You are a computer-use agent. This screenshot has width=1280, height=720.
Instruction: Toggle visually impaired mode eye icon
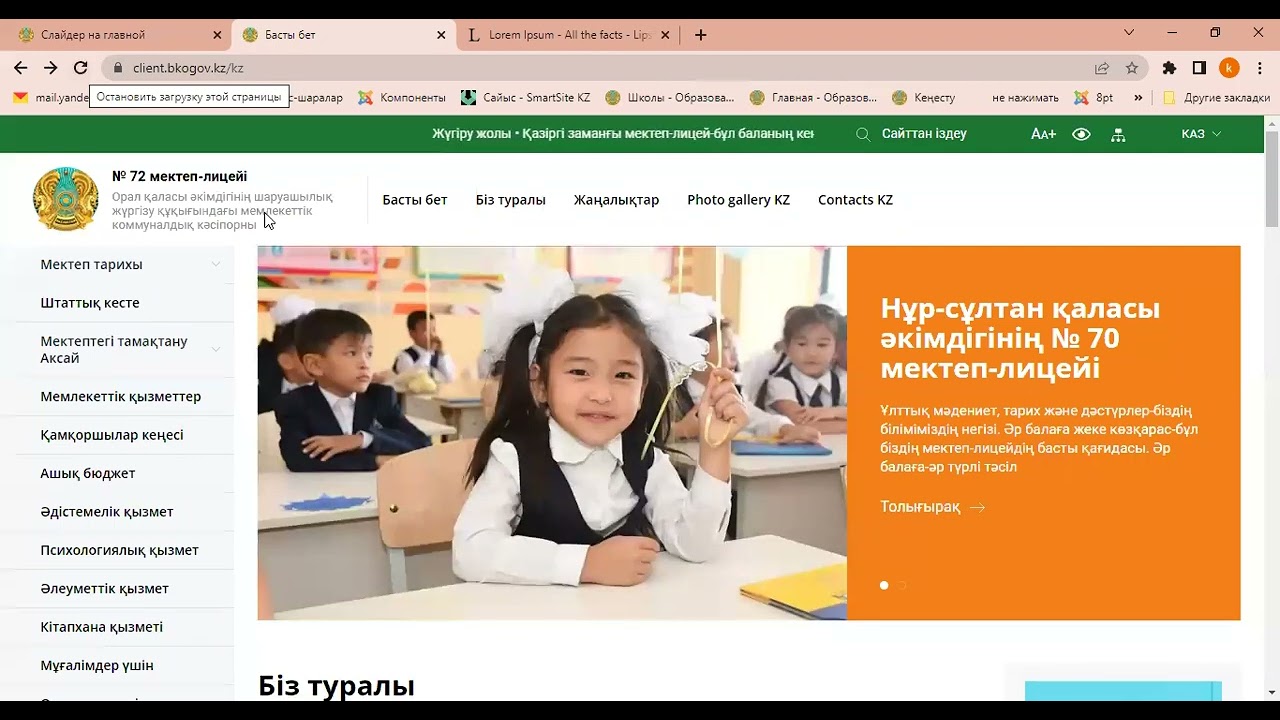(1081, 134)
